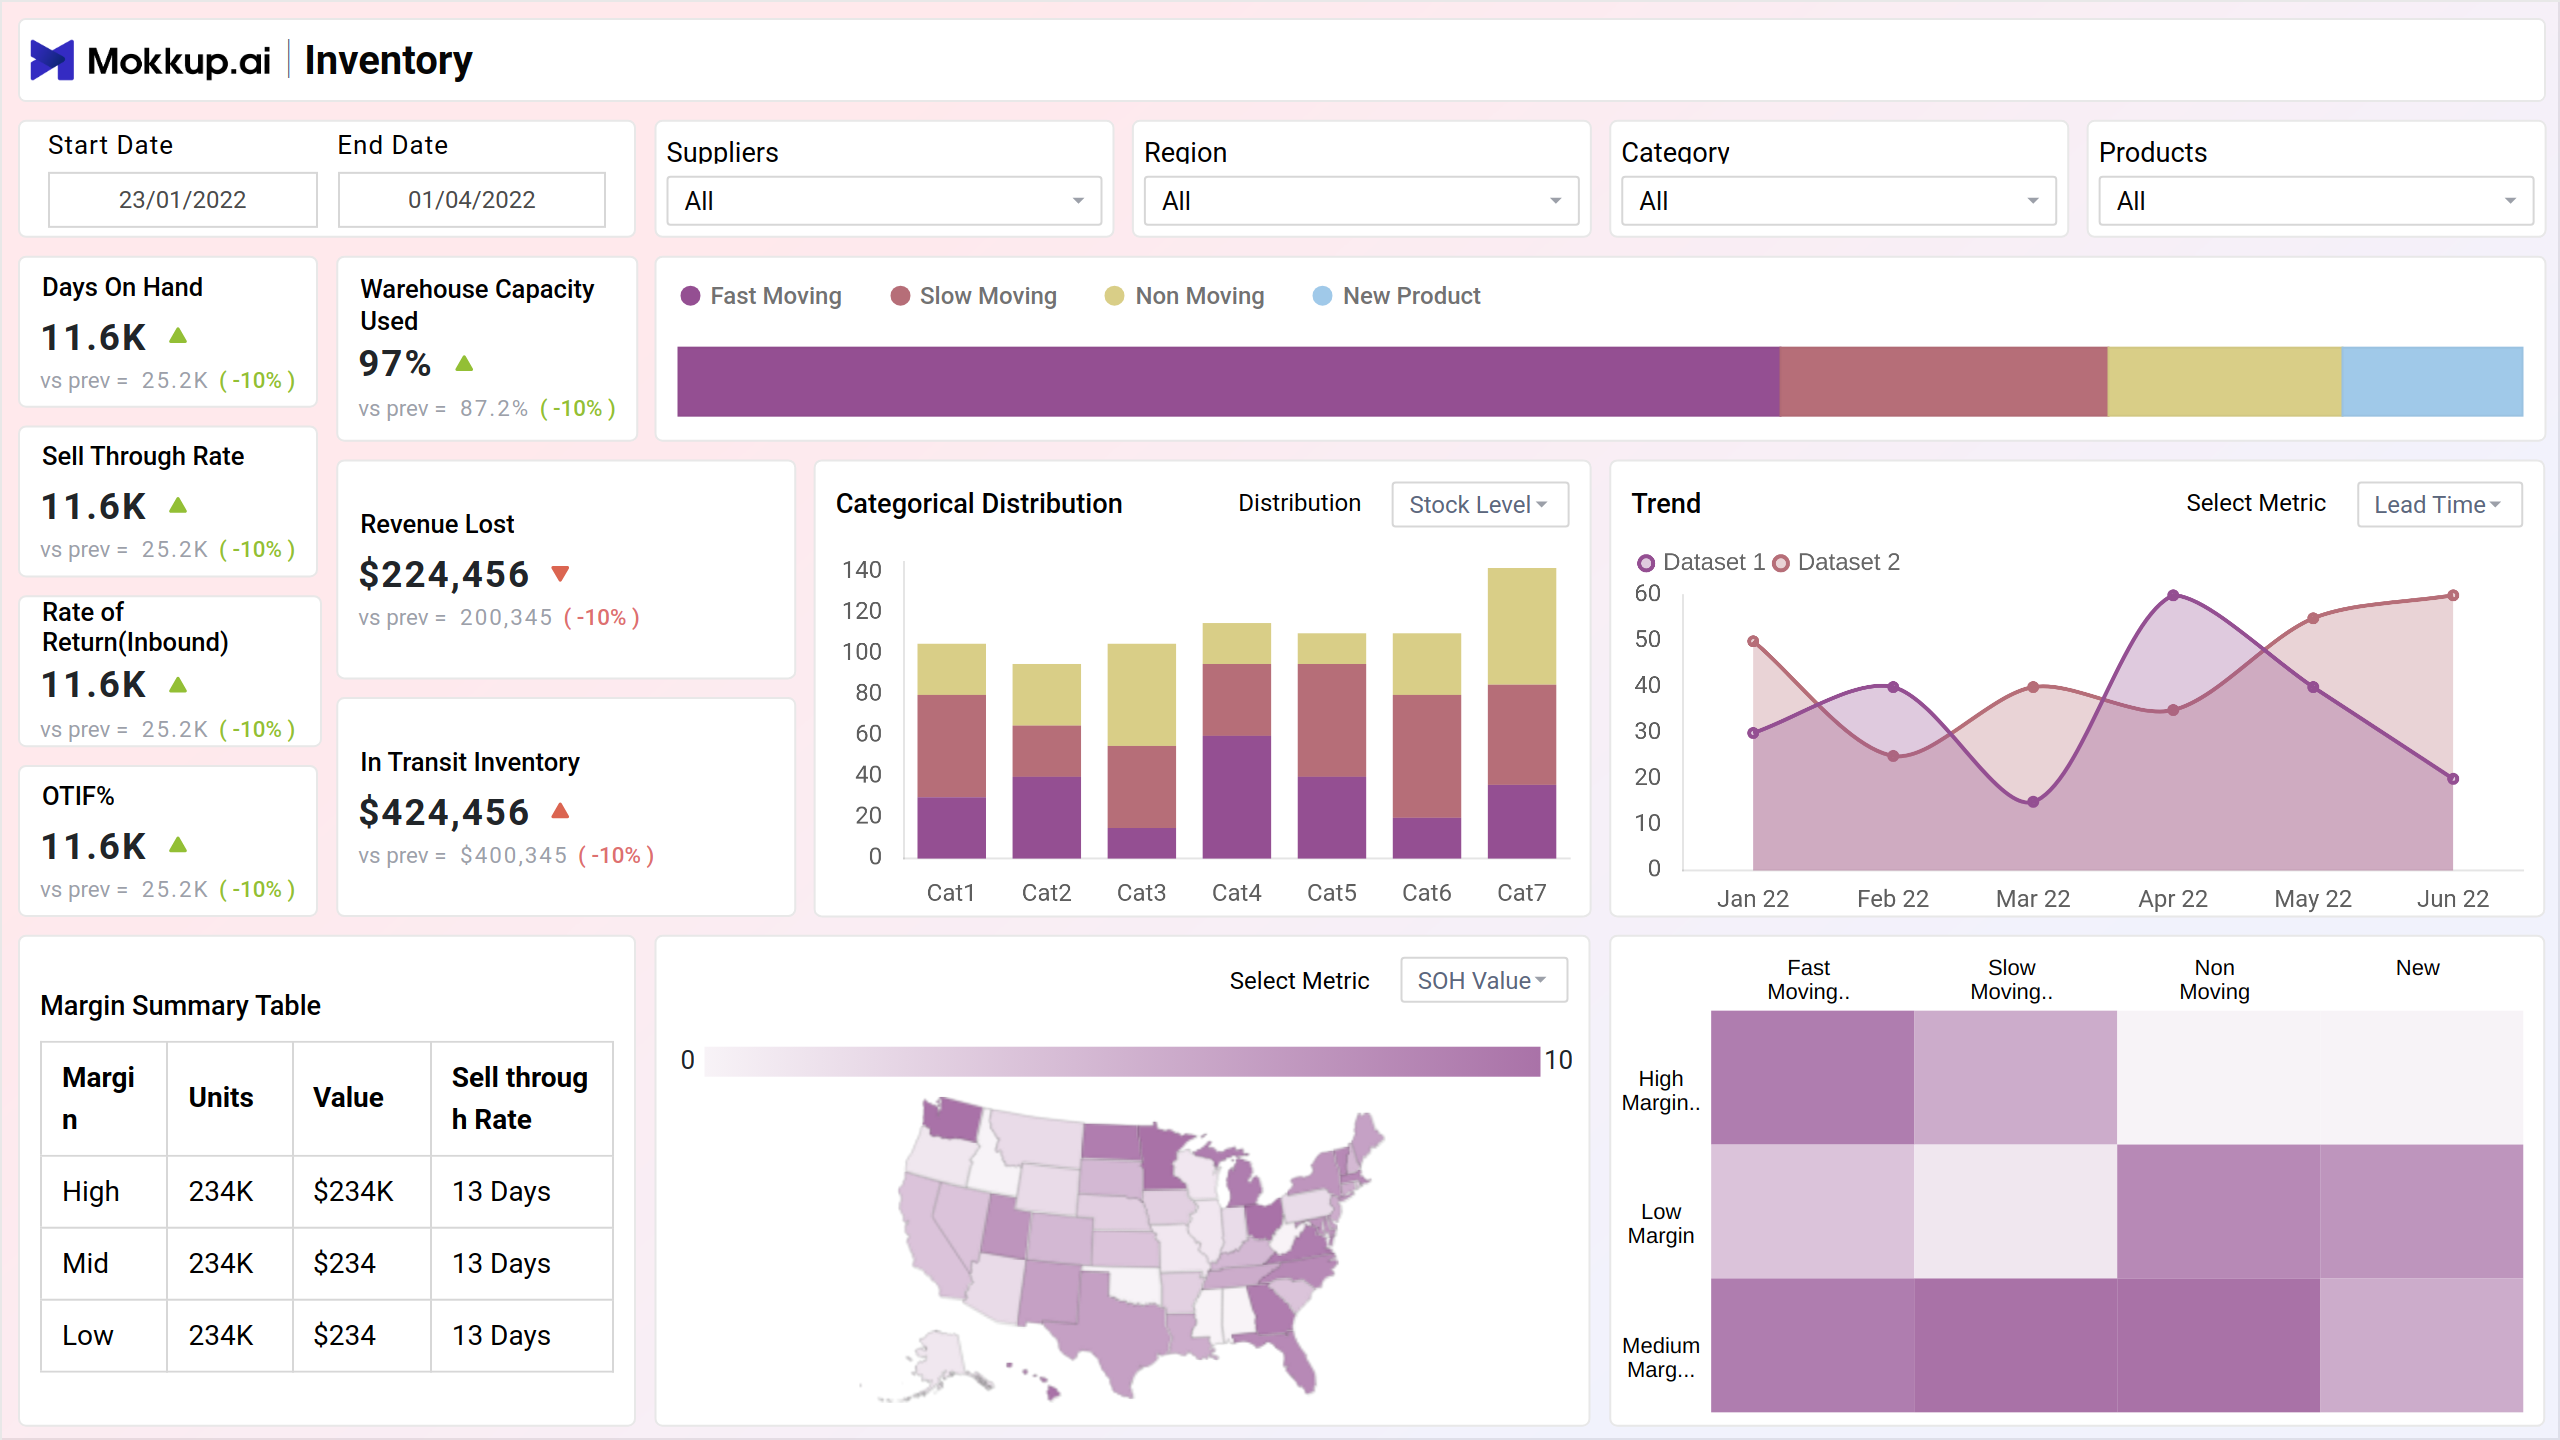This screenshot has height=1440, width=2560.
Task: Click the rose Slow Moving bar segment
Action: 1943,381
